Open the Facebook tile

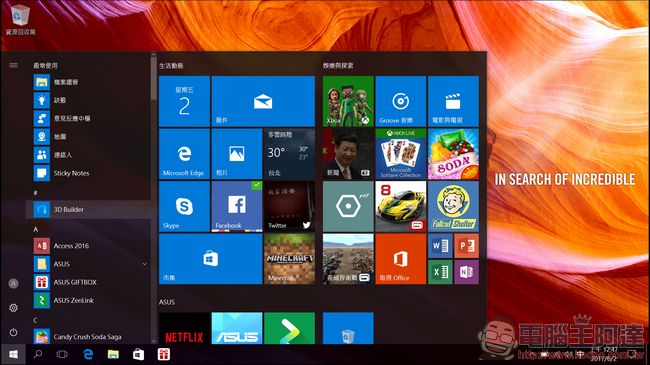pos(237,207)
